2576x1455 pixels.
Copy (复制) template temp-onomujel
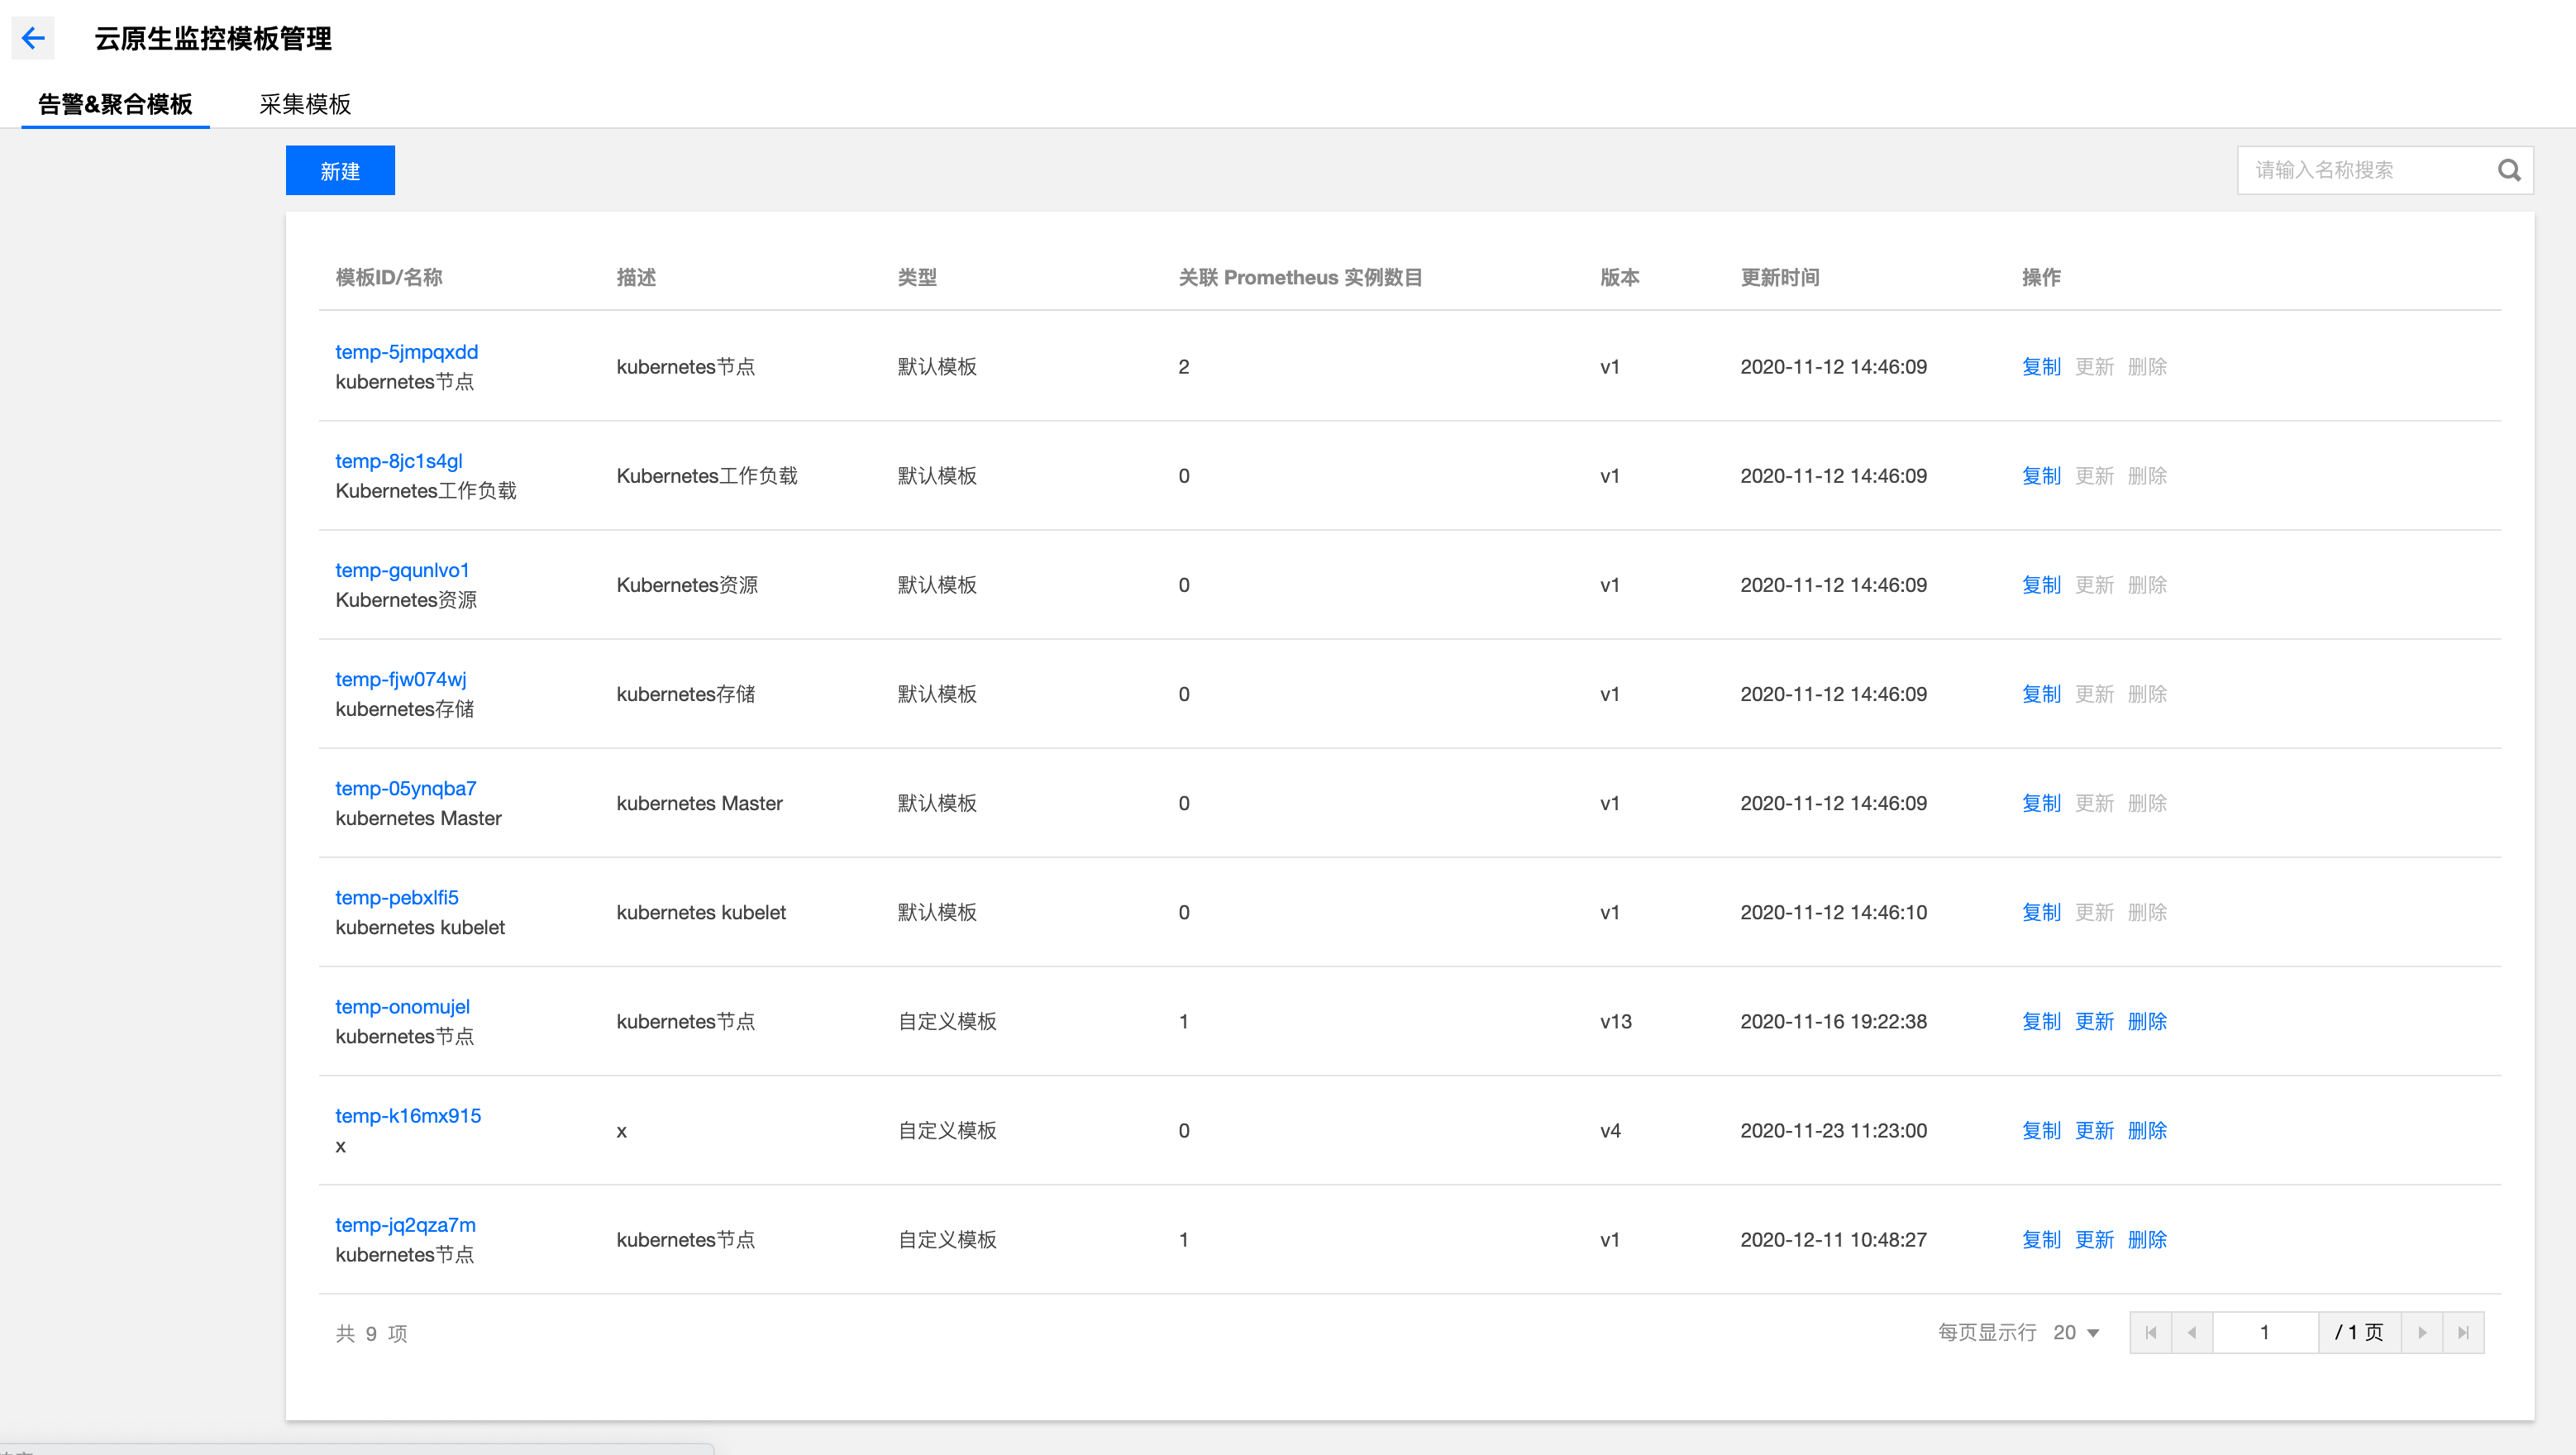2041,1021
